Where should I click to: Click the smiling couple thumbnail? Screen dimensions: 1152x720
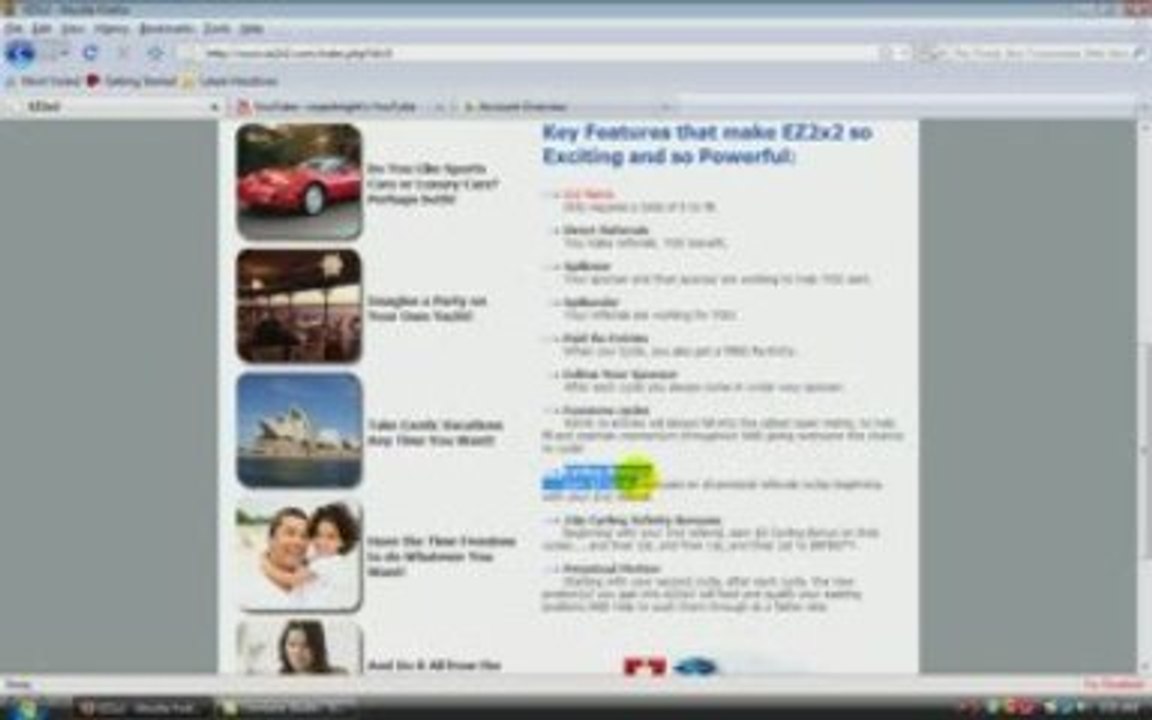point(299,555)
